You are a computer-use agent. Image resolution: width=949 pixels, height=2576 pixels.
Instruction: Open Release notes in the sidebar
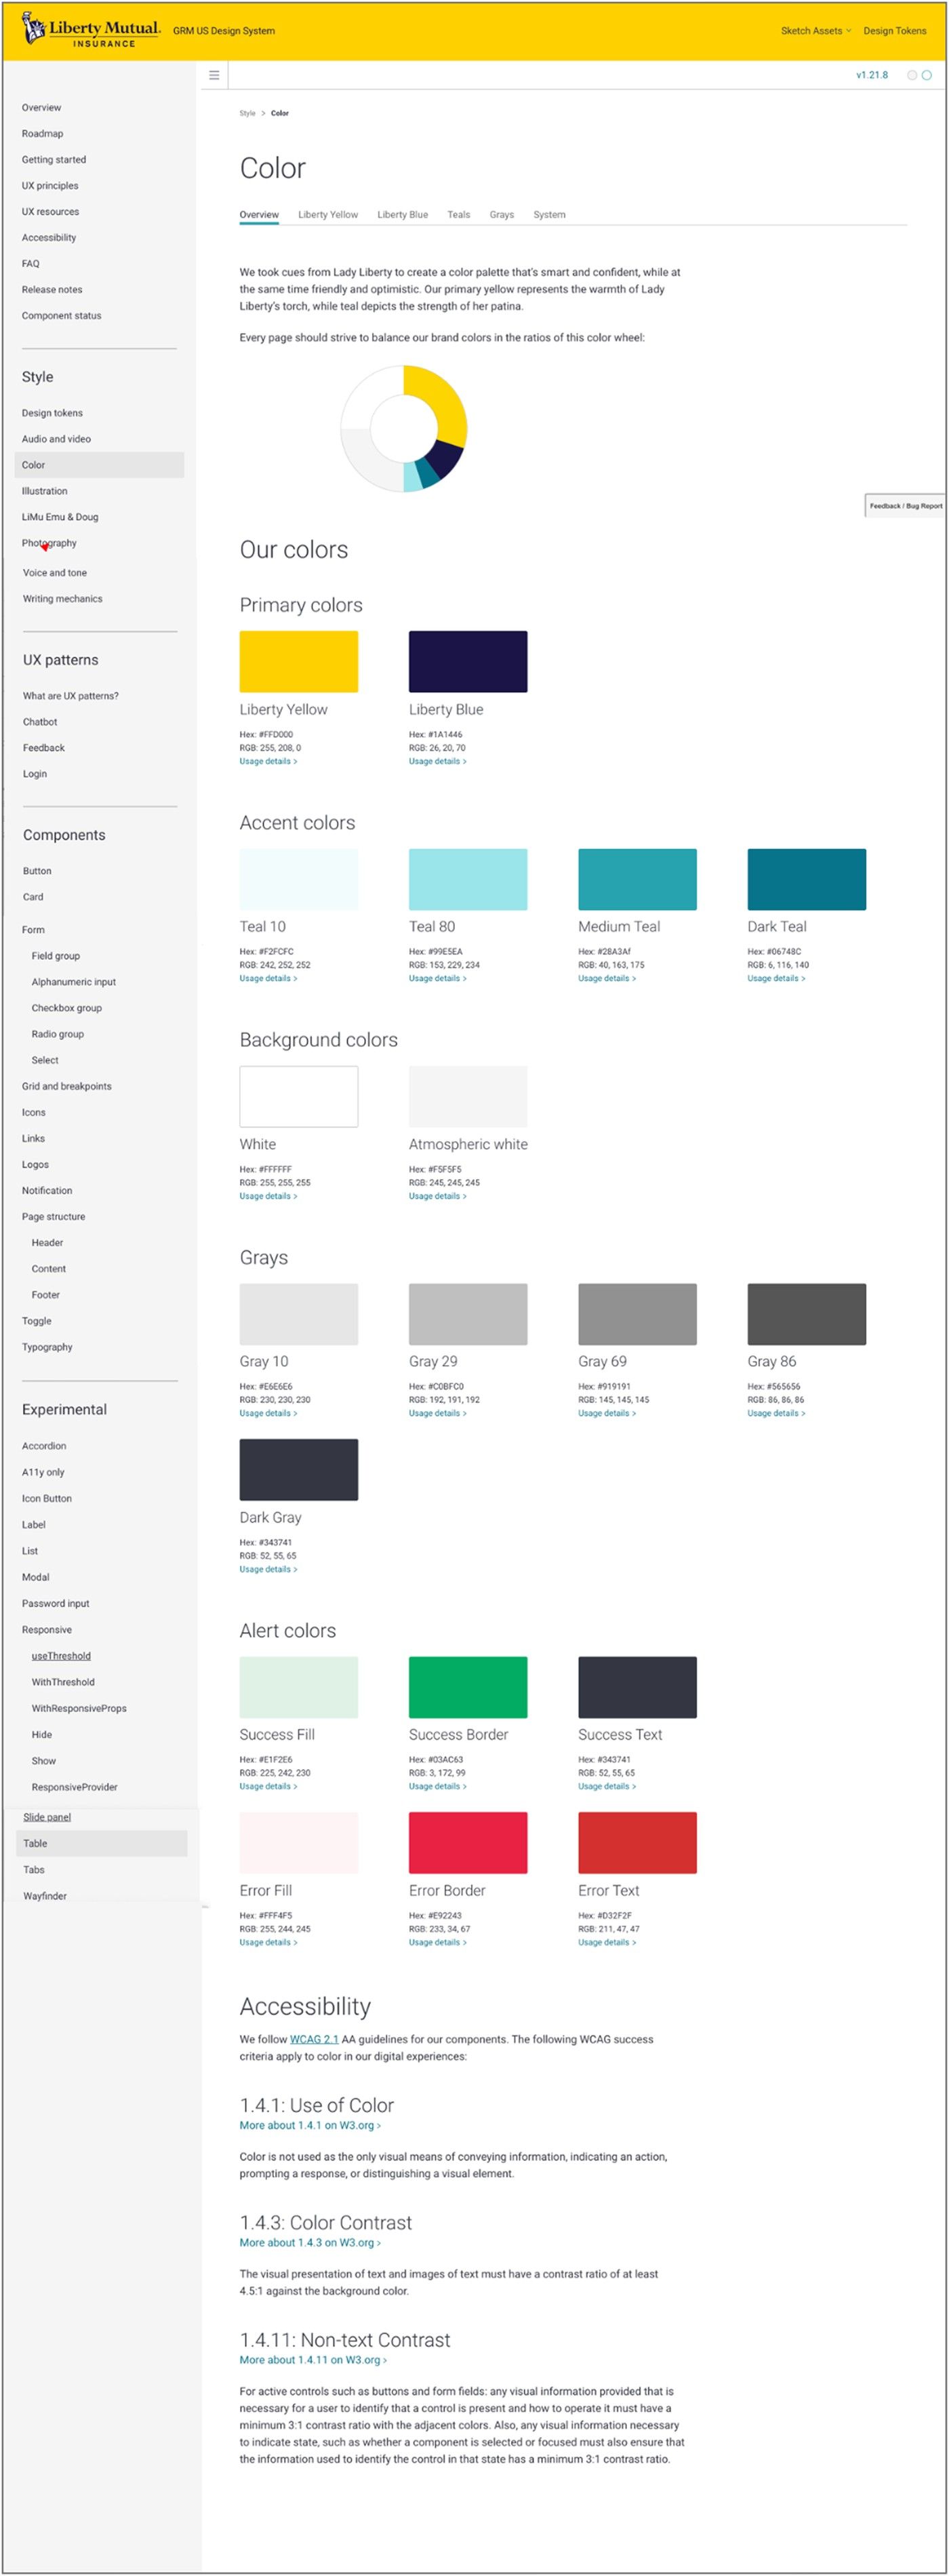52,290
